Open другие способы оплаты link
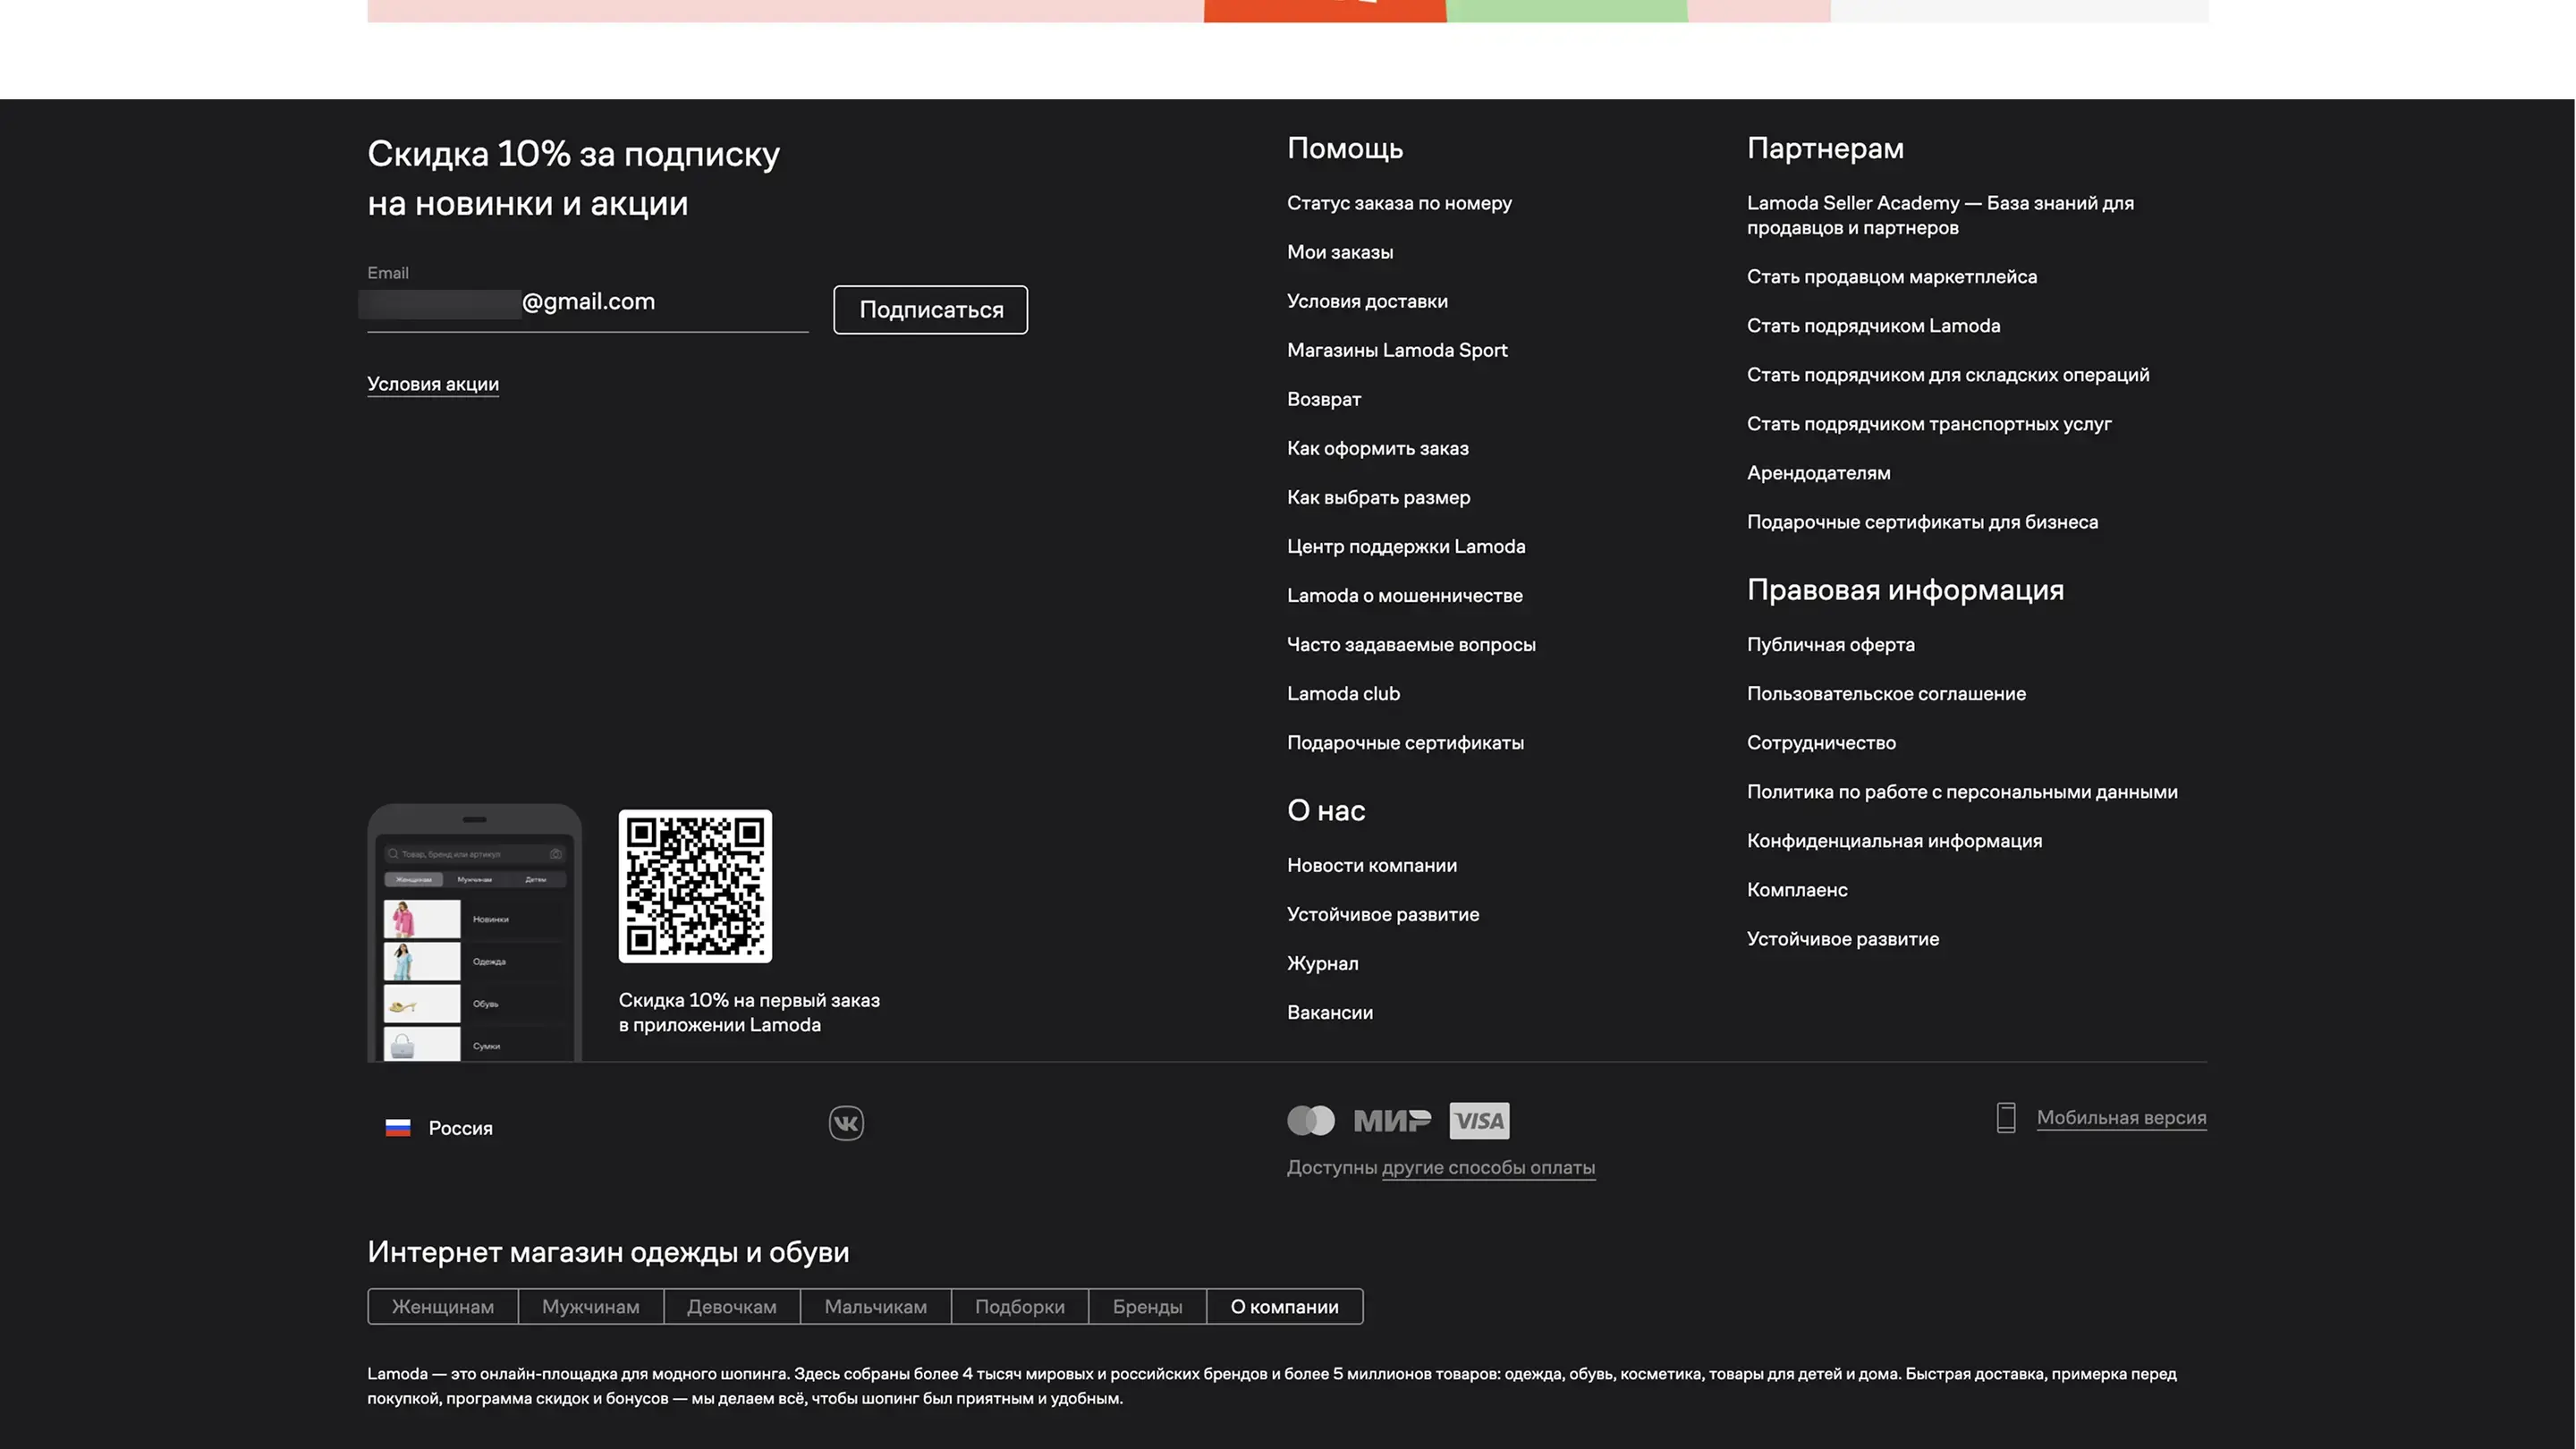2576x1449 pixels. coord(1488,1167)
